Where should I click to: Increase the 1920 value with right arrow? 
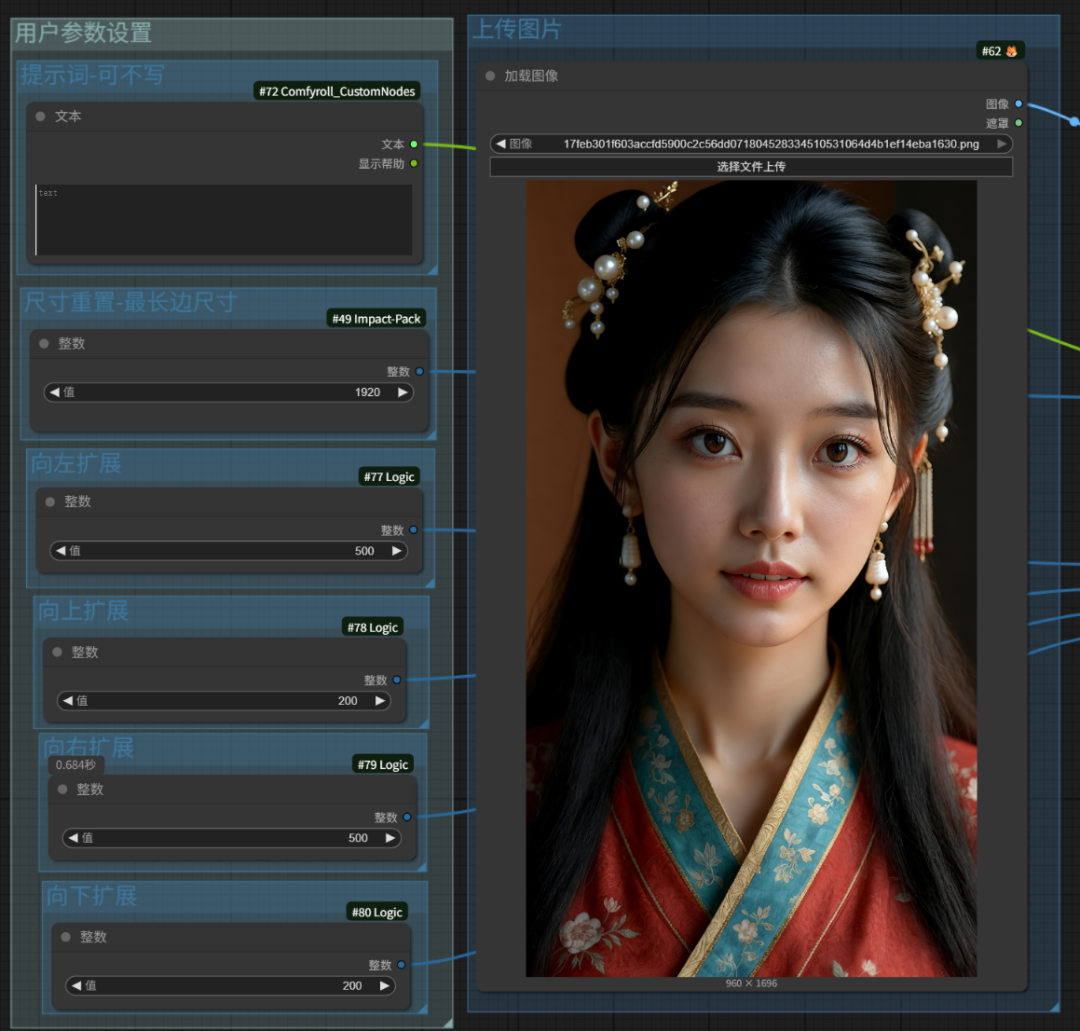(x=403, y=392)
